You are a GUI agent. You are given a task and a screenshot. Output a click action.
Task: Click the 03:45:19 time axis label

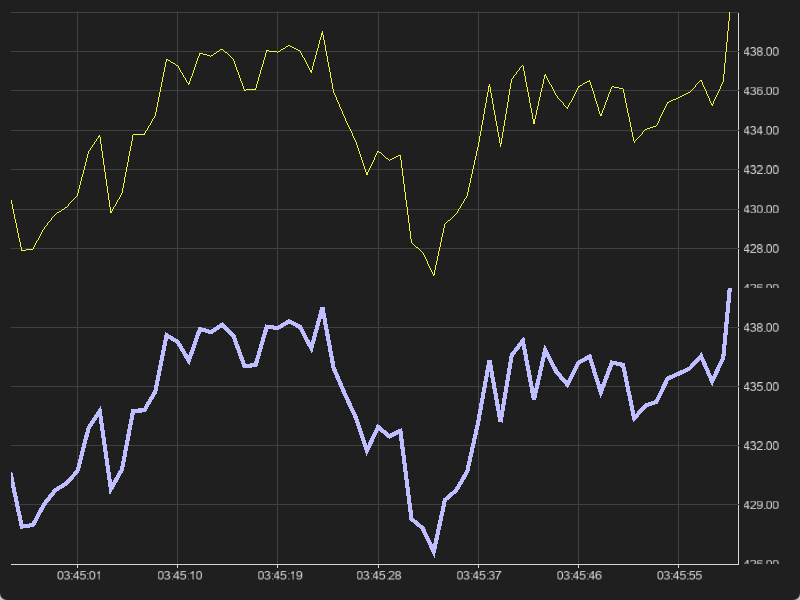(279, 577)
